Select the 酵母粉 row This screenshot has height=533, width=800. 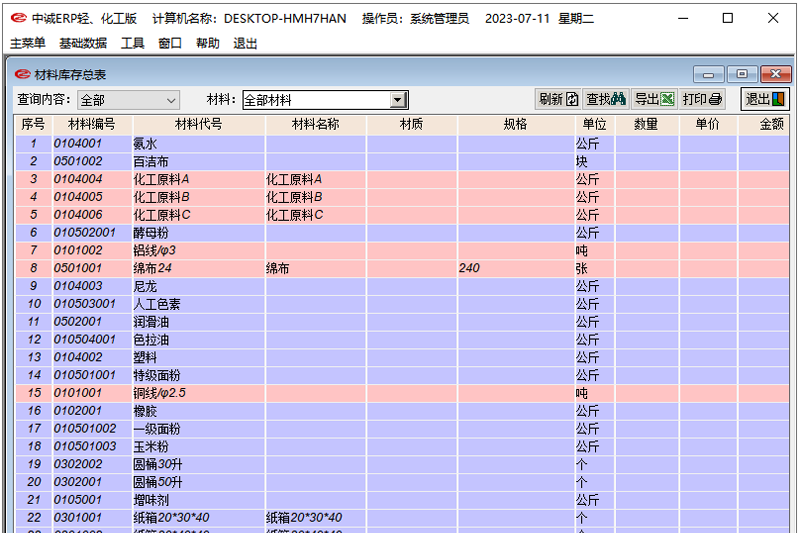point(402,233)
